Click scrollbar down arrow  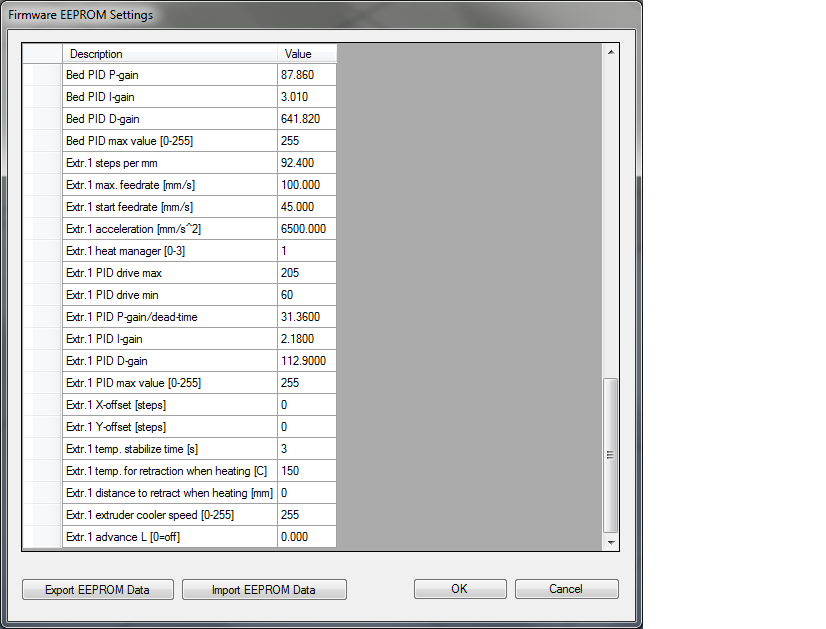[x=611, y=541]
